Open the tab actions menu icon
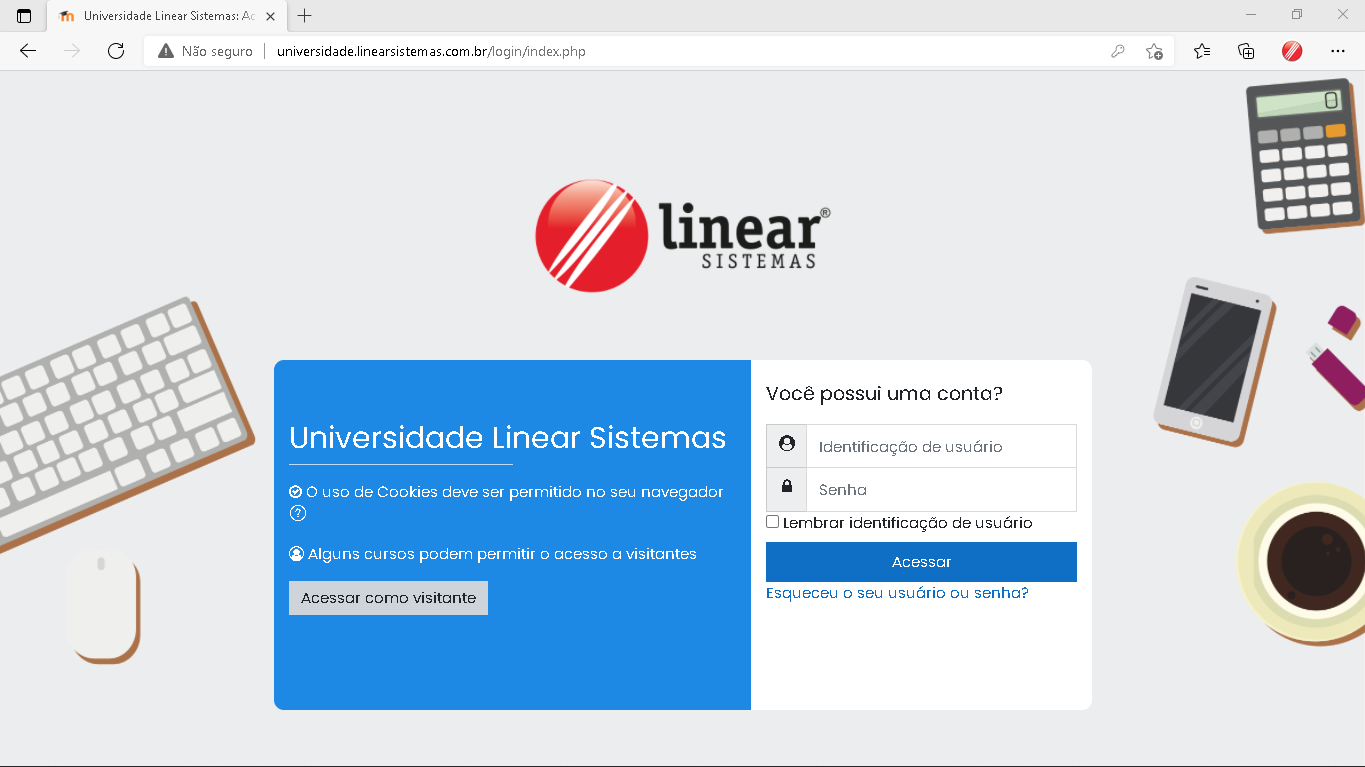The image size is (1365, 767). point(24,16)
